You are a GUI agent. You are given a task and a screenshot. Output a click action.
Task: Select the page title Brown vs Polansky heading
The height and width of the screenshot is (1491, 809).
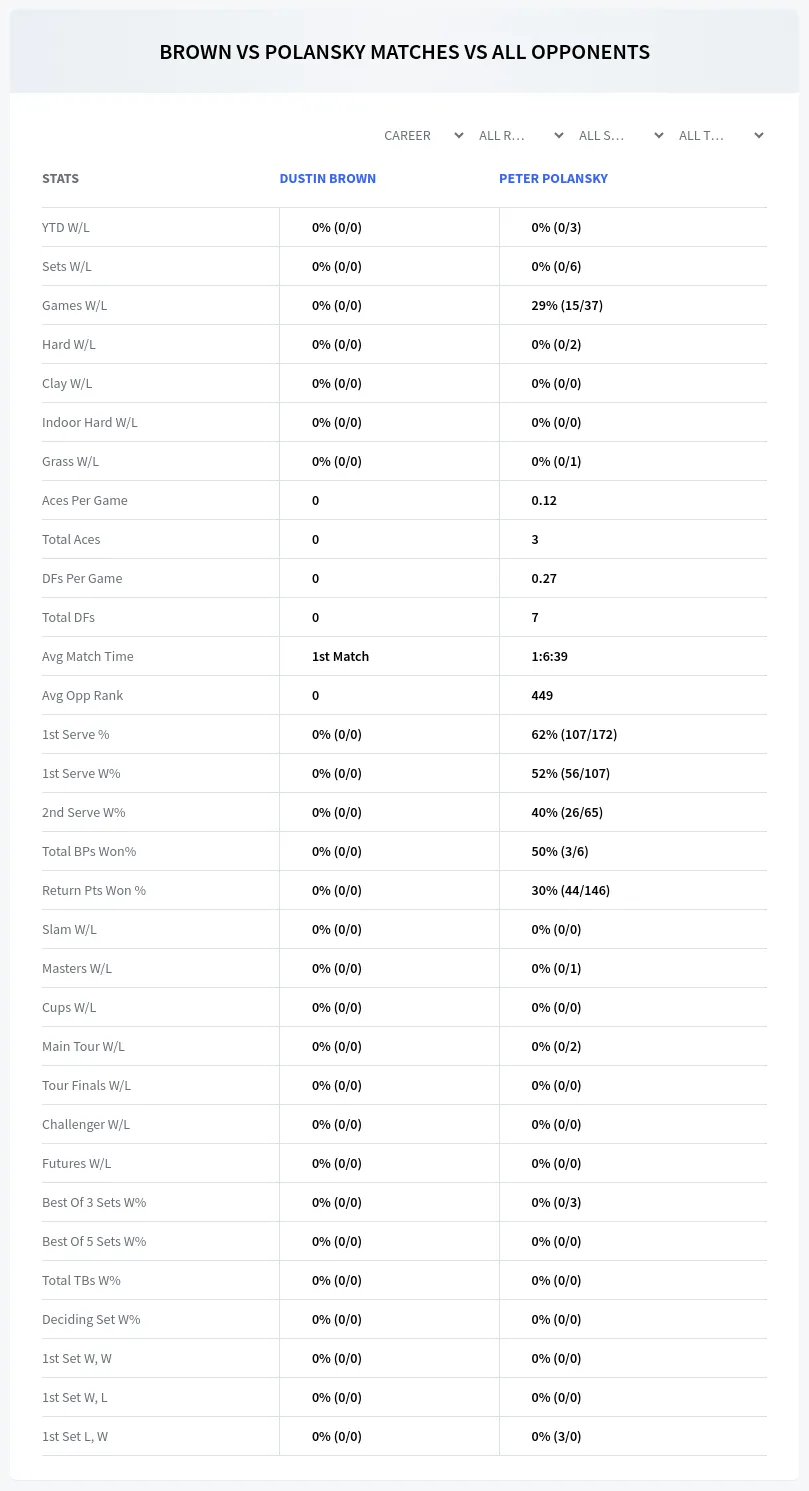(404, 52)
